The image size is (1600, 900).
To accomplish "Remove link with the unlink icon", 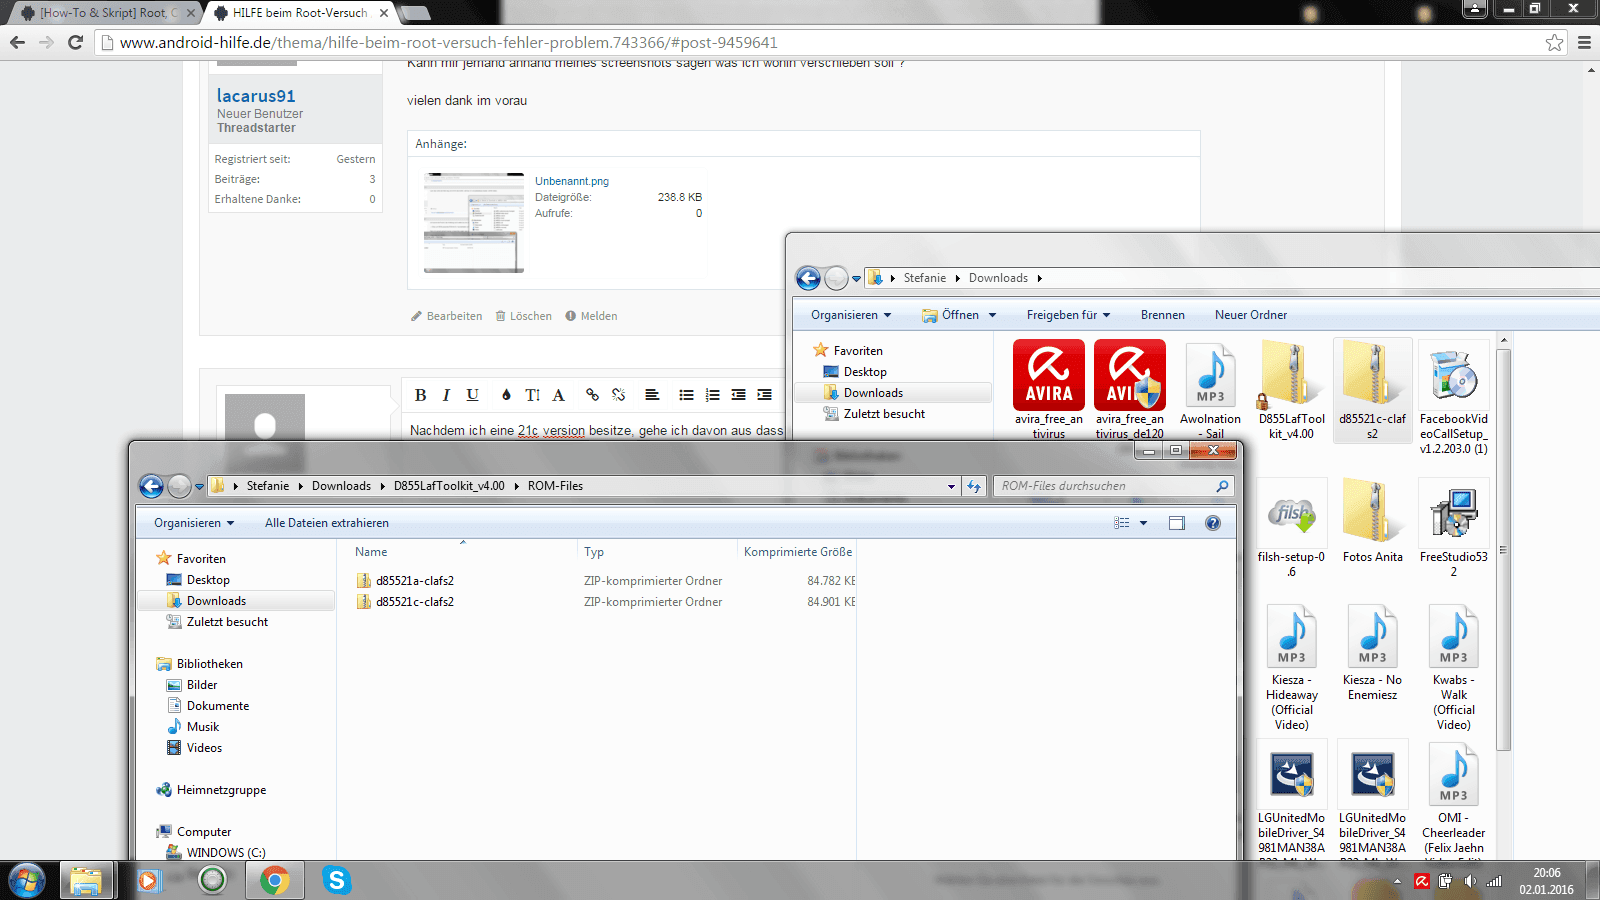I will (x=618, y=395).
